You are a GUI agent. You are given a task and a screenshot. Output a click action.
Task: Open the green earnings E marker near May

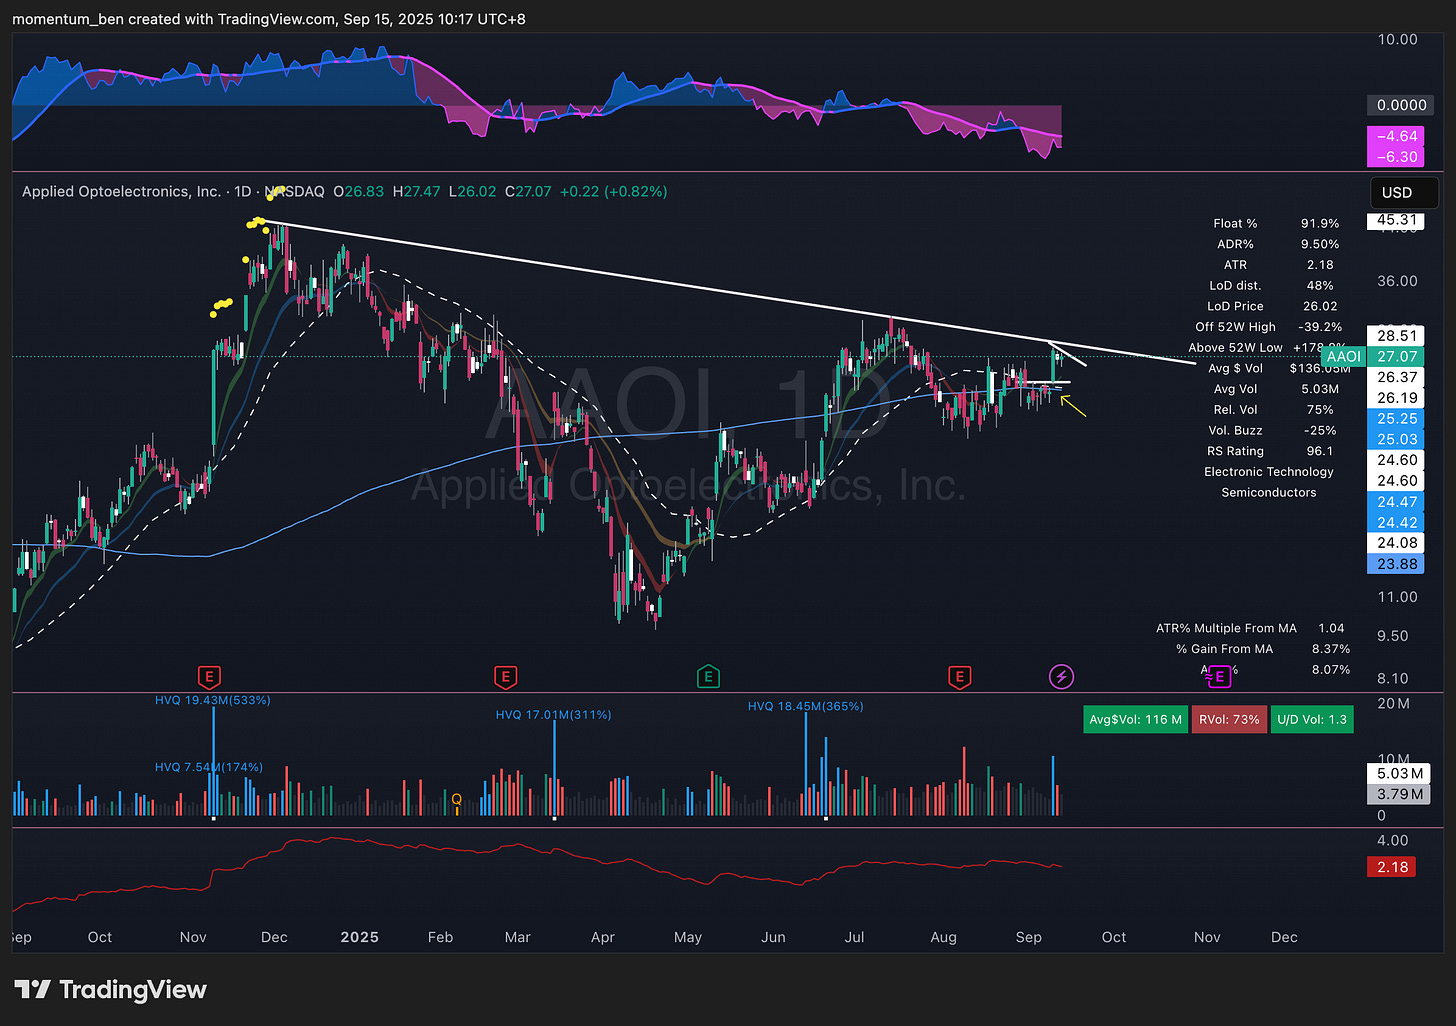point(708,677)
